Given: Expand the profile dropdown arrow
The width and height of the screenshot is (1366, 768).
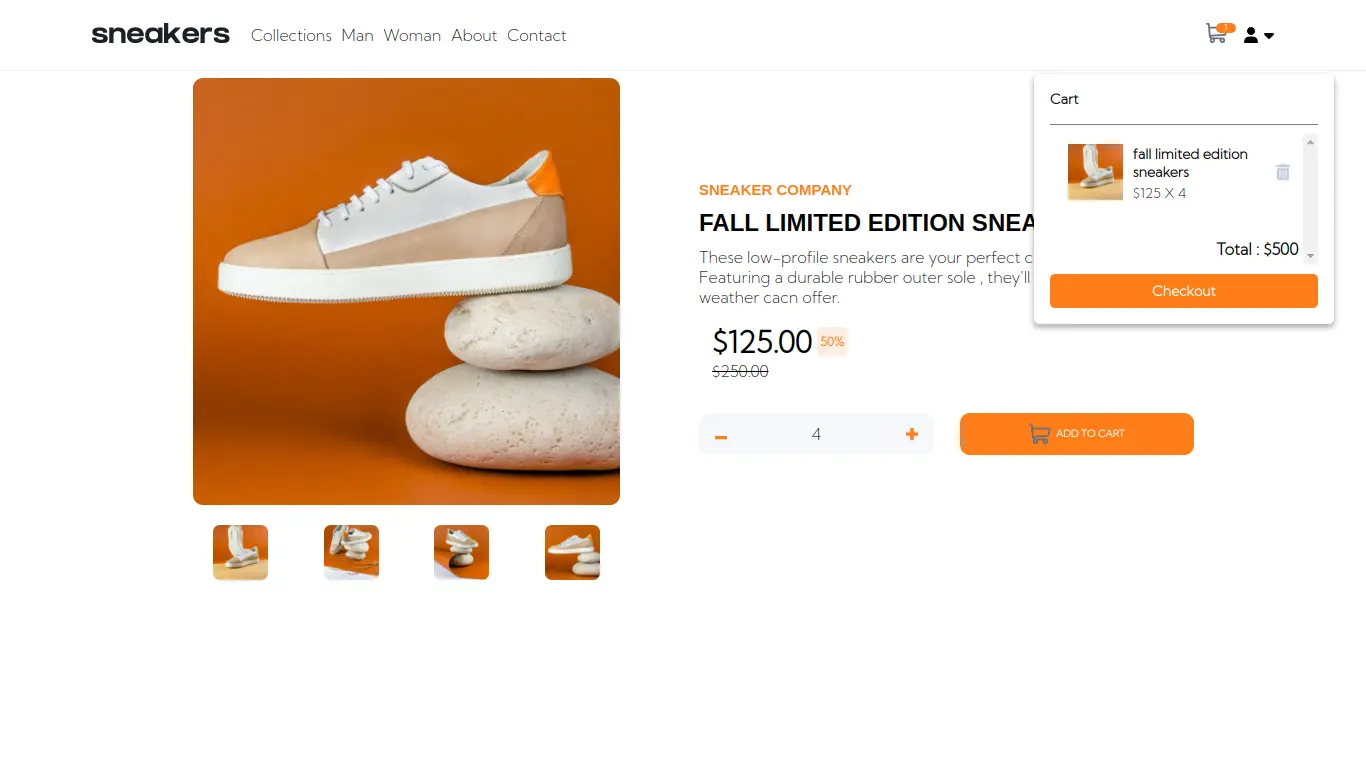Looking at the screenshot, I should 1270,36.
